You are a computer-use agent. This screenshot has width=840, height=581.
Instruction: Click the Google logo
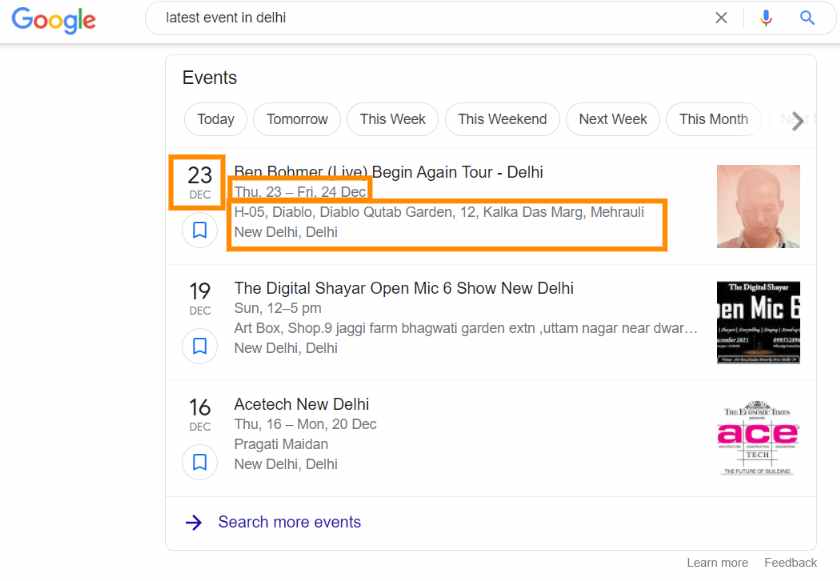tap(52, 21)
